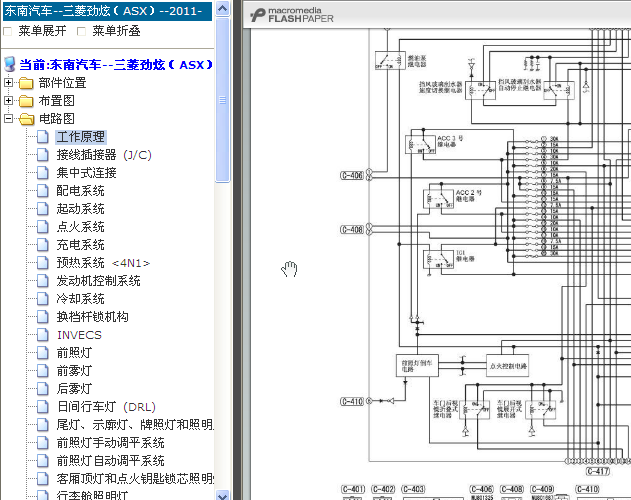Screen dimensions: 631x500
Task: Click the C-406 connector label on diagram
Action: click(x=352, y=175)
